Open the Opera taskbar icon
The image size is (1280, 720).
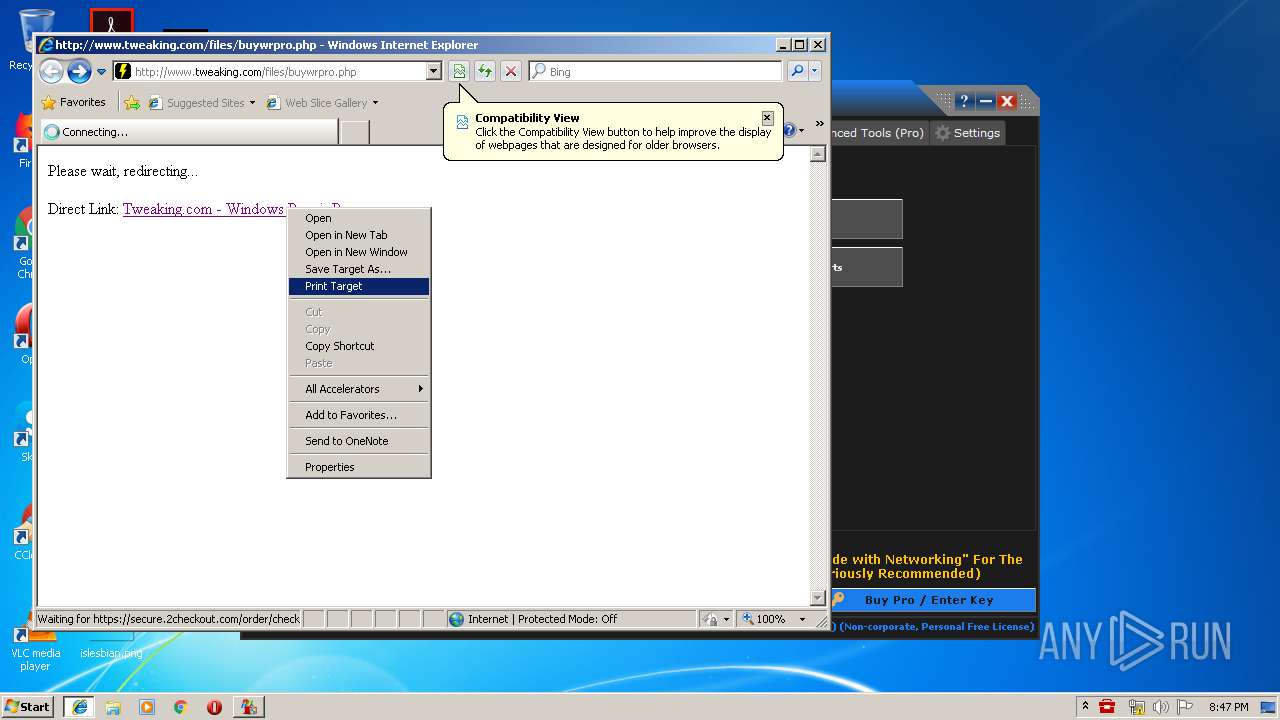214,706
